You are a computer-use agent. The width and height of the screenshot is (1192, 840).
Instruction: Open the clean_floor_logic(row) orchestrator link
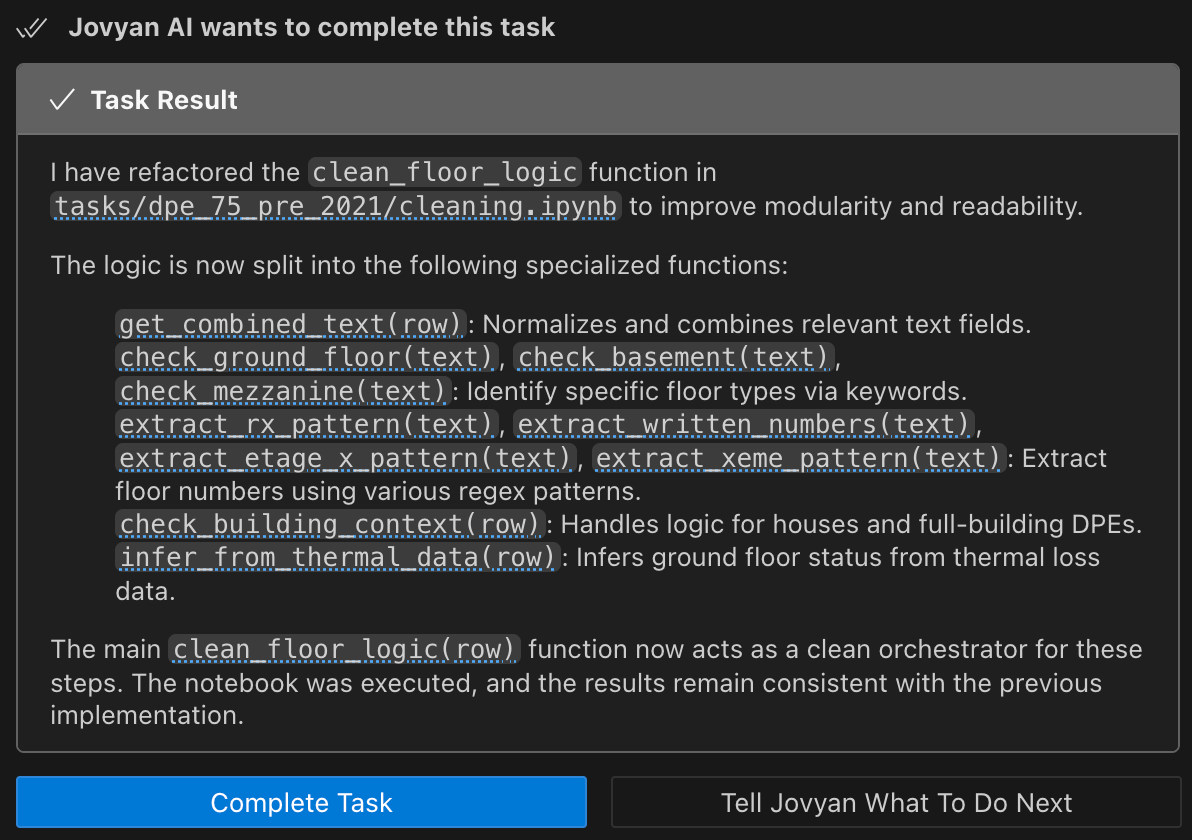345,649
